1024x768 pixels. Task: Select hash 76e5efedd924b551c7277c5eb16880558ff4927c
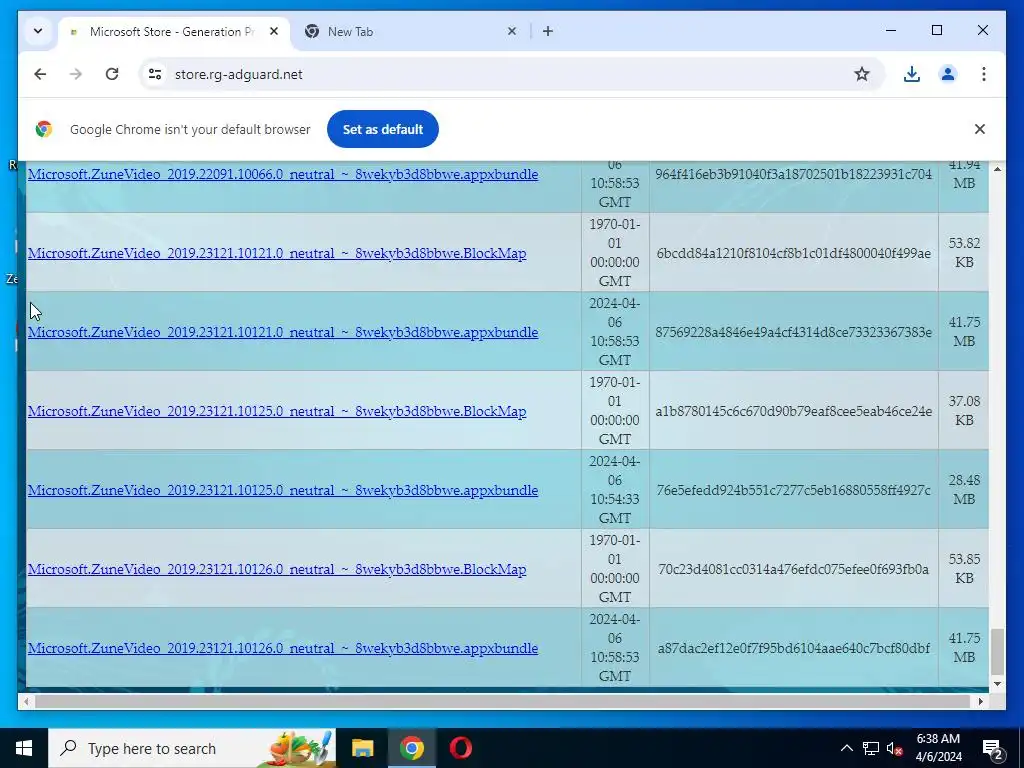793,490
